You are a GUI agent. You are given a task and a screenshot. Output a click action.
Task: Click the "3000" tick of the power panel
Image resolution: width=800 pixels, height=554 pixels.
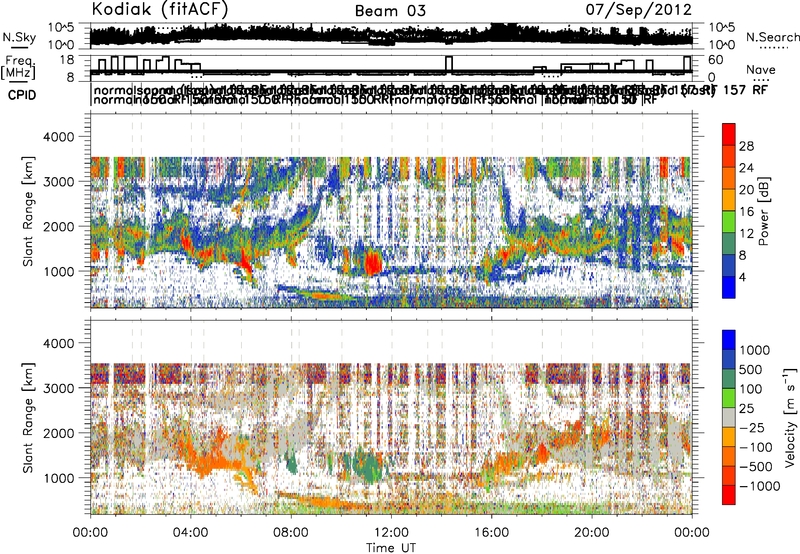(61, 182)
